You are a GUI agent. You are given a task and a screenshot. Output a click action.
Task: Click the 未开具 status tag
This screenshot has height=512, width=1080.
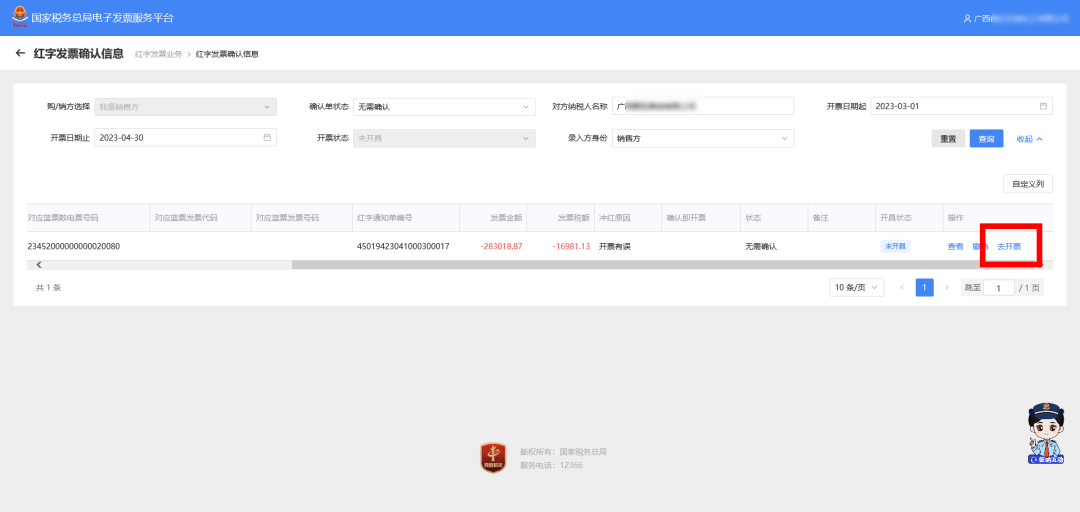pyautogui.click(x=895, y=246)
